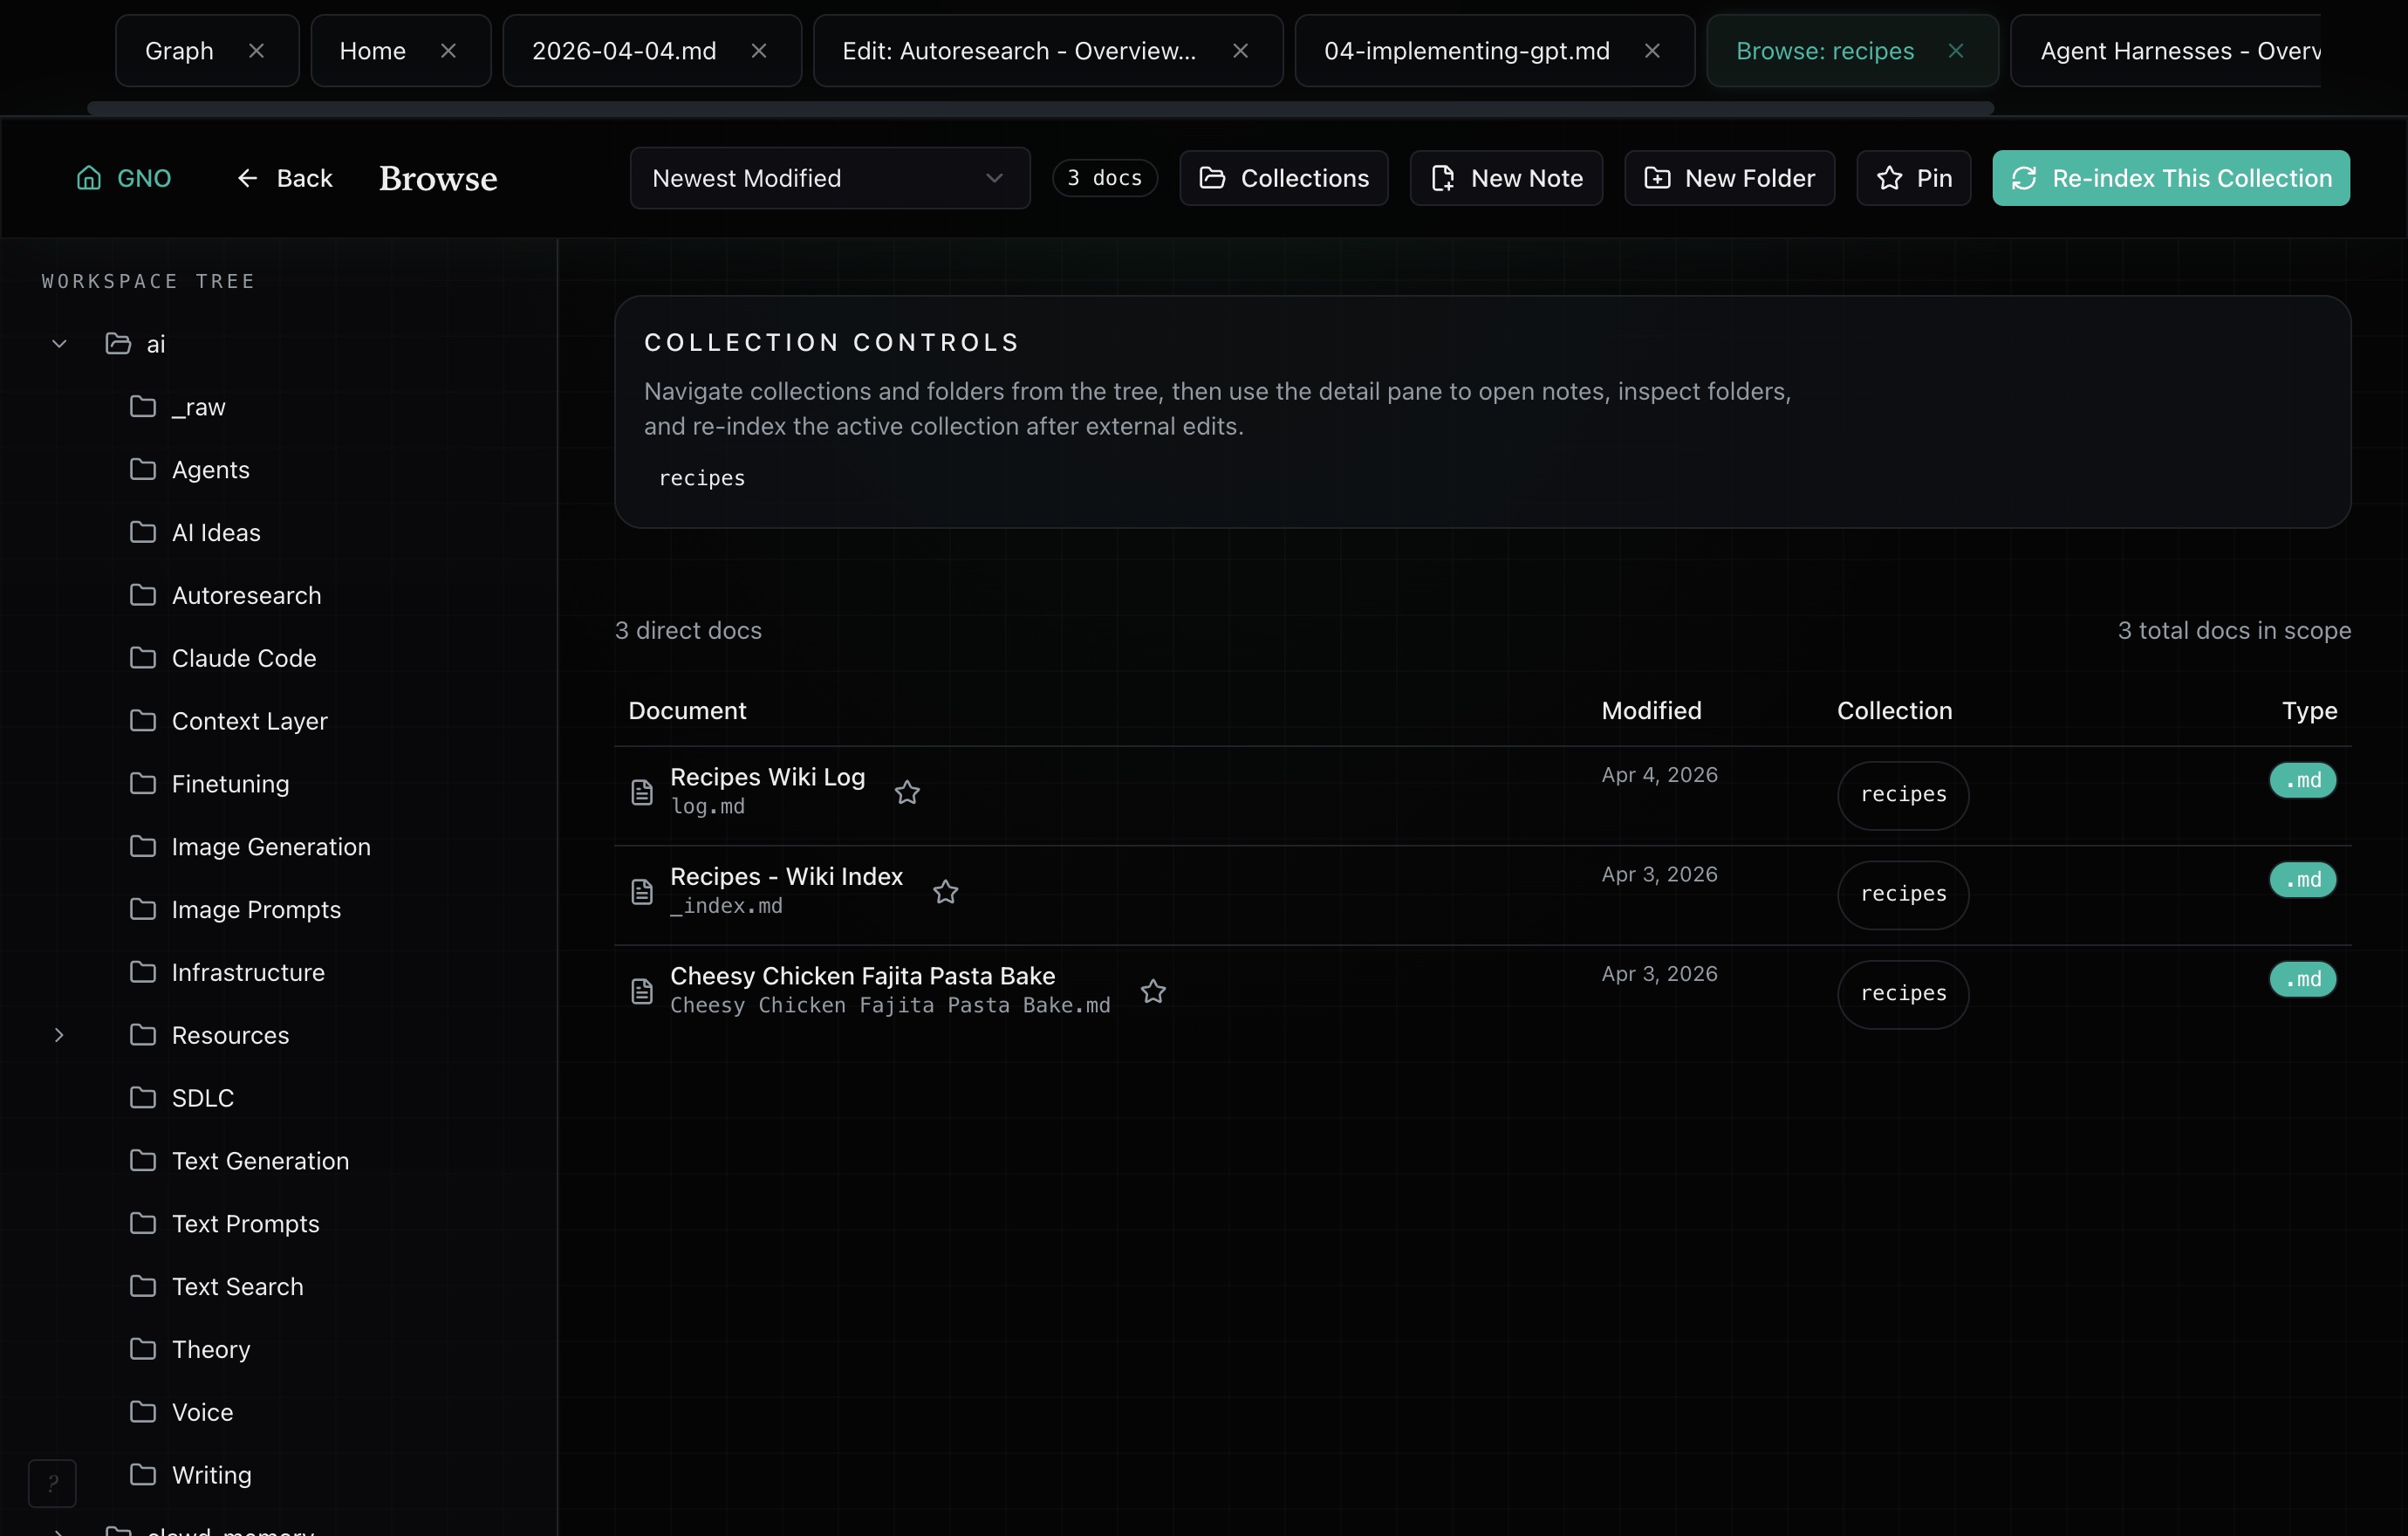Viewport: 2408px width, 1536px height.
Task: Switch to the 2026-04-04.md tab
Action: click(x=624, y=51)
